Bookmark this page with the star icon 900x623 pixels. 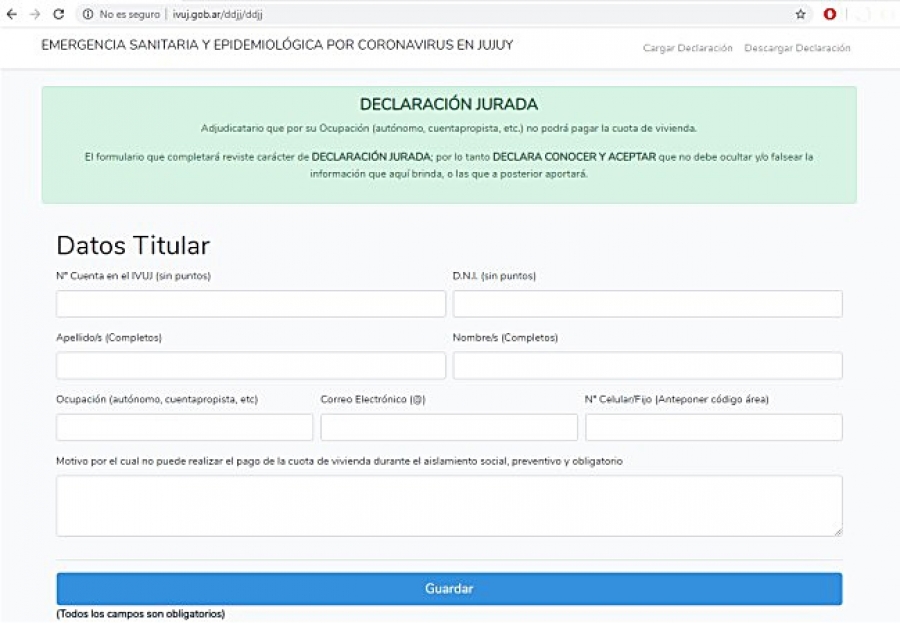pos(800,14)
